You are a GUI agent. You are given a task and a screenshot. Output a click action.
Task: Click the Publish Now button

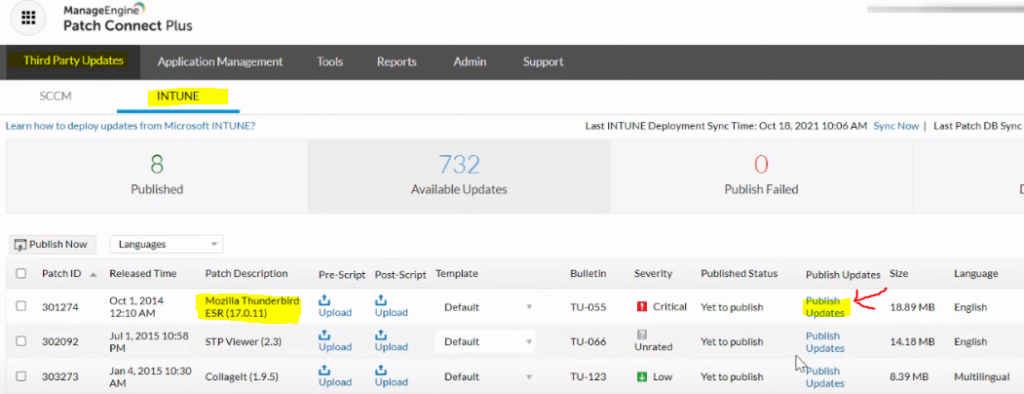click(52, 244)
